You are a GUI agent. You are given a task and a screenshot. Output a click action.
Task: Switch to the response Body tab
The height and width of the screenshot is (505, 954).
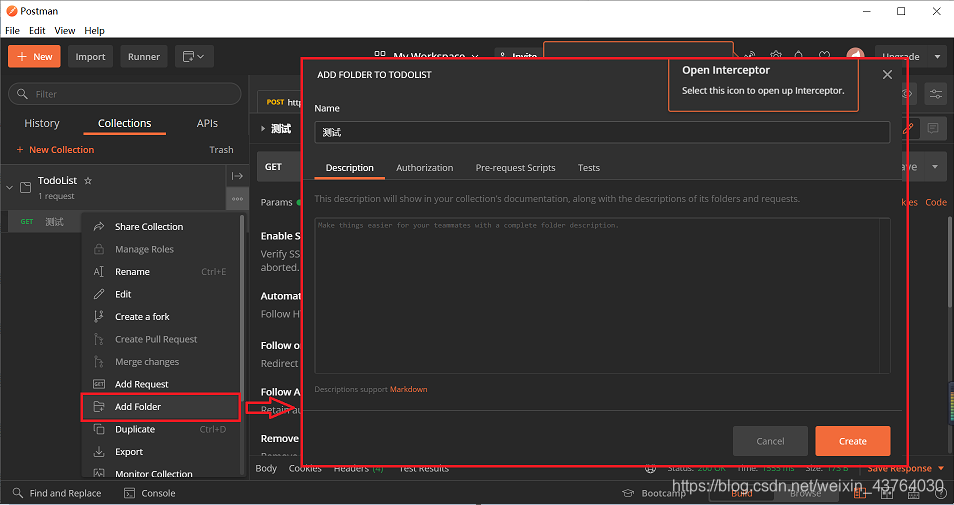click(266, 468)
